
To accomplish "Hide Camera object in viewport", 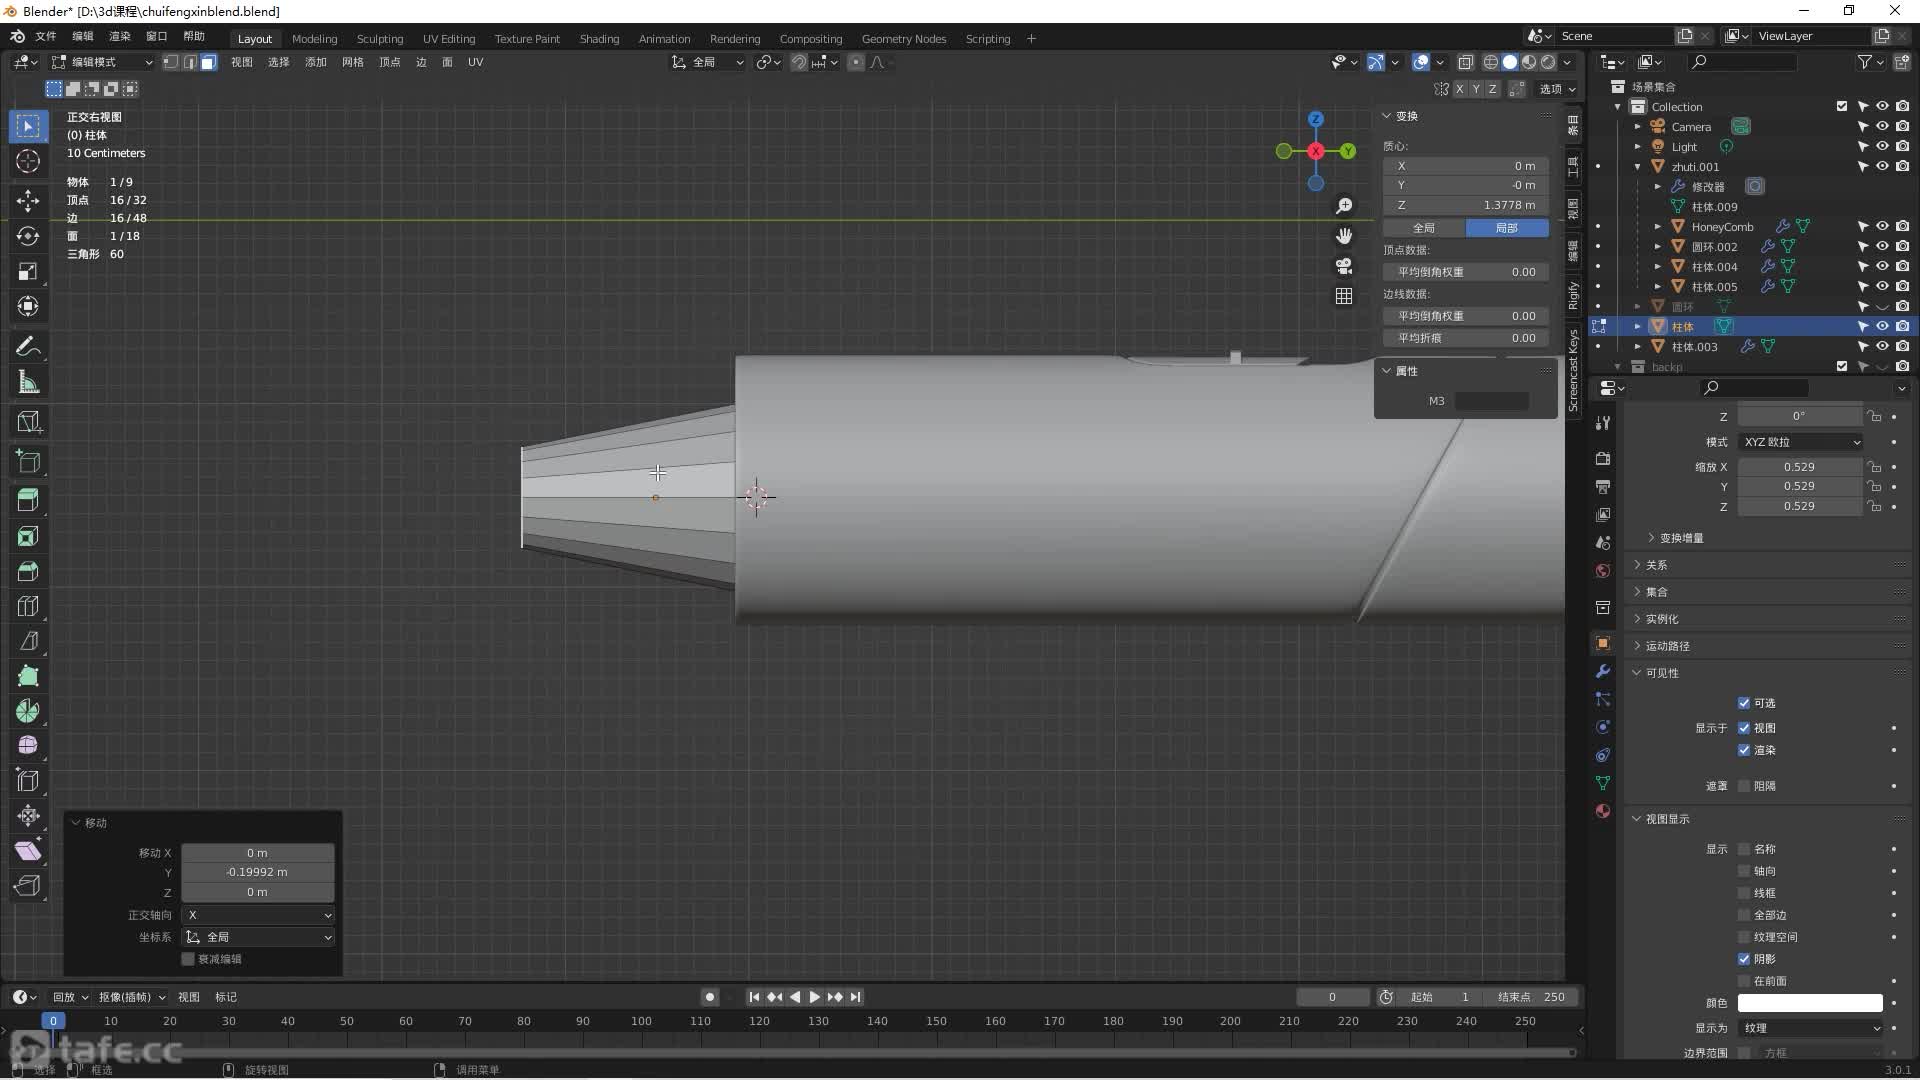I will click(1882, 127).
